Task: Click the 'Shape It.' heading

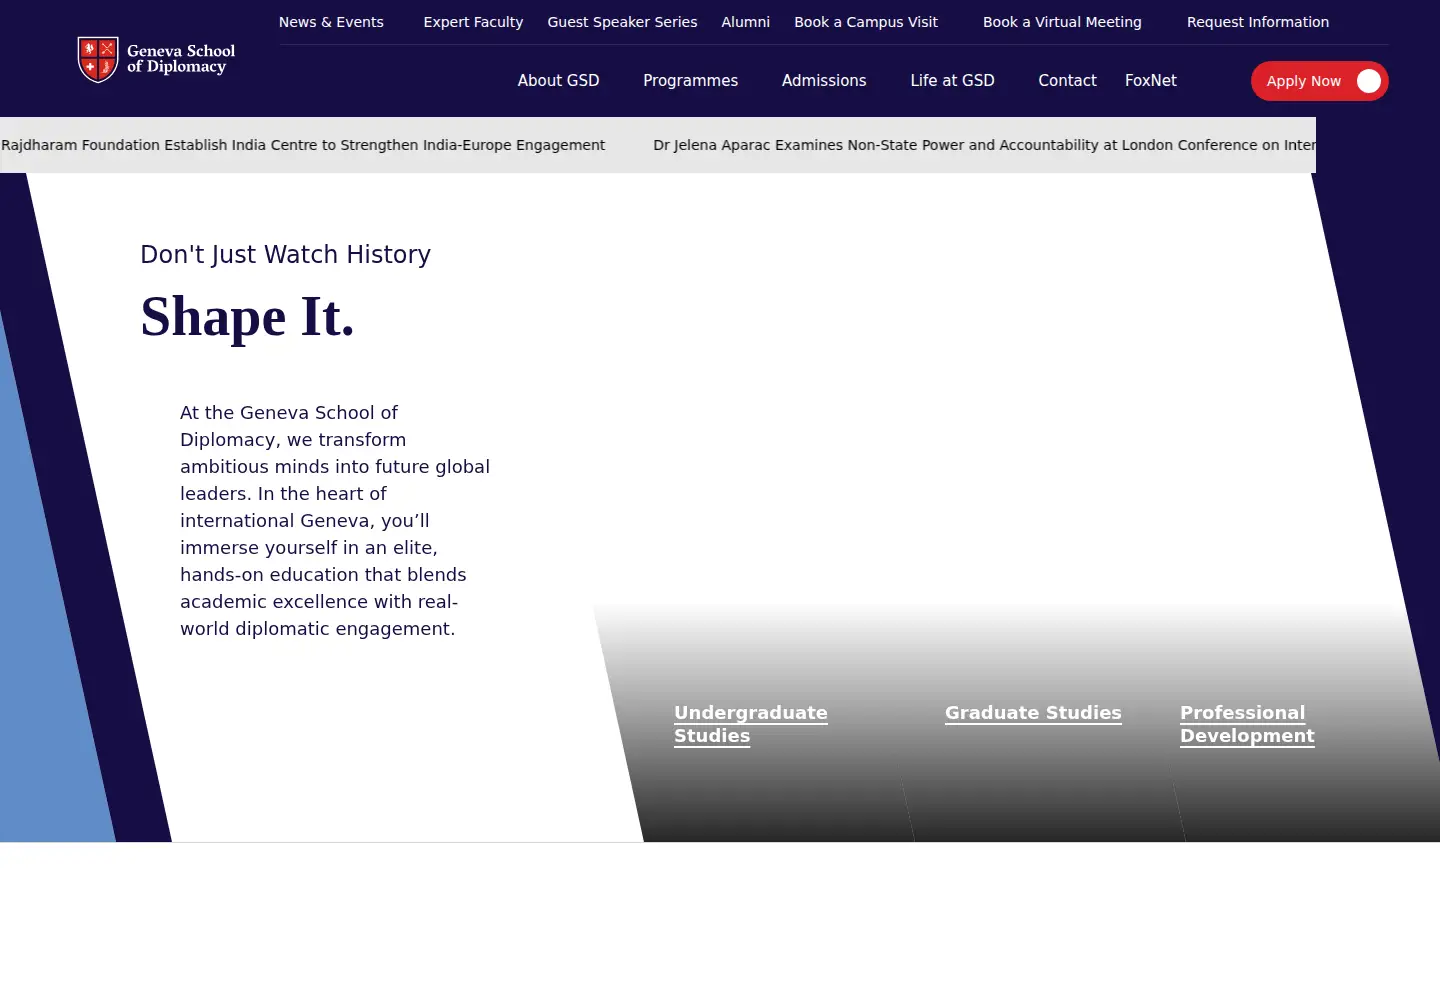Action: coord(247,317)
